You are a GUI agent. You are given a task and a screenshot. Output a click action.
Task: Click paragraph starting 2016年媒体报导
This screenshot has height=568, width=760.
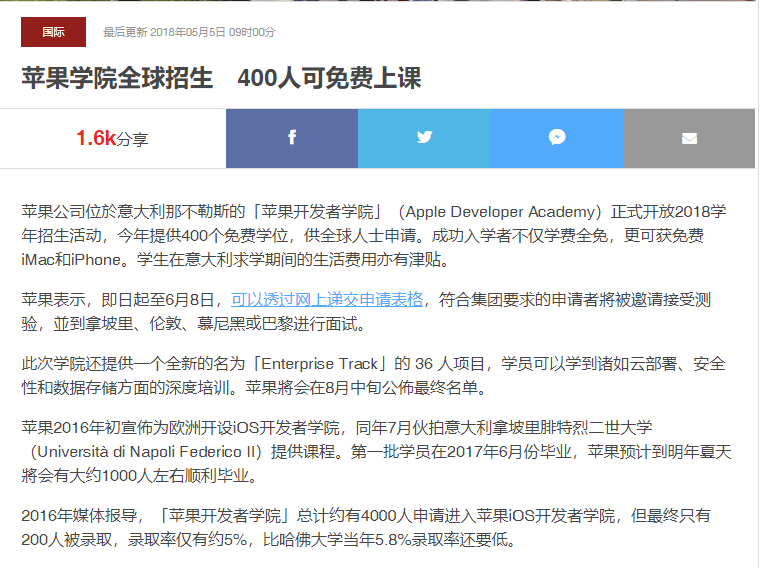pos(366,527)
